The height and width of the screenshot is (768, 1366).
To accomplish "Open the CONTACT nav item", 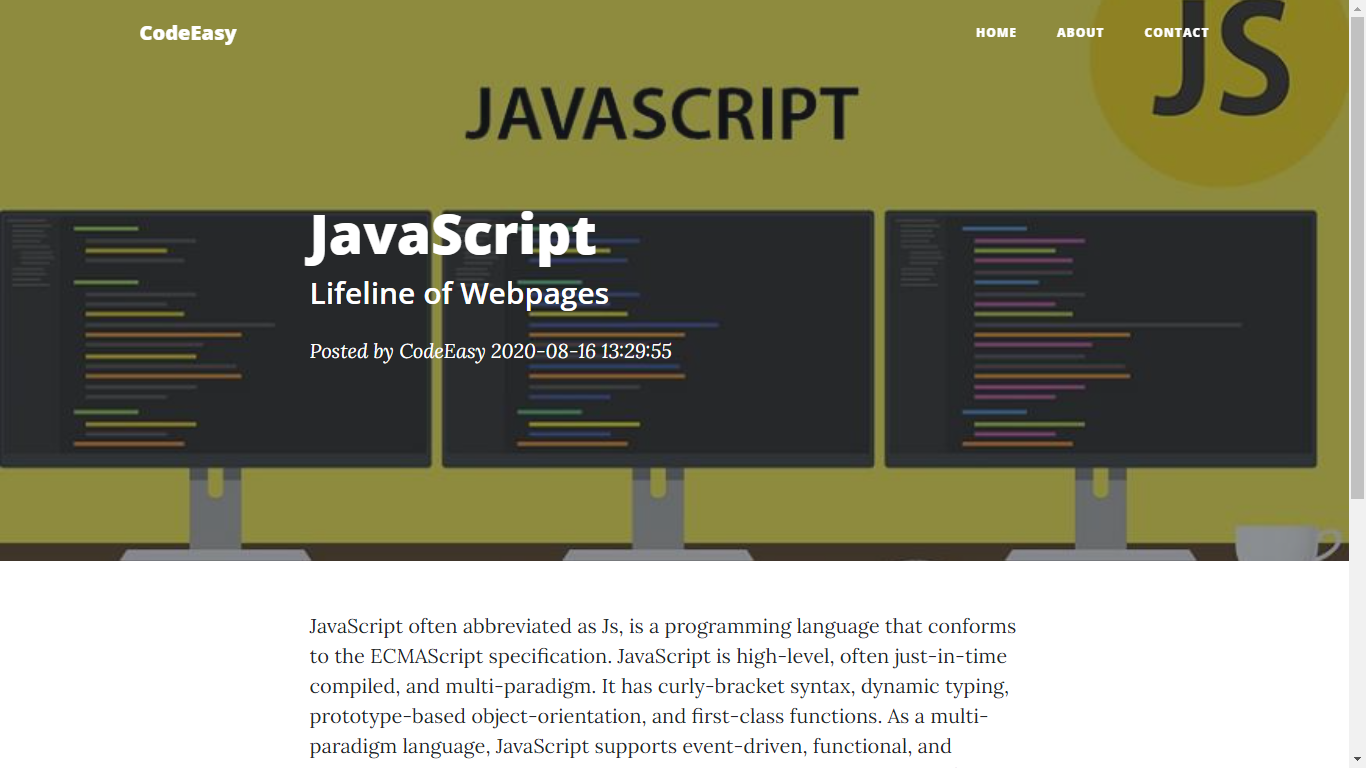I will [x=1176, y=33].
